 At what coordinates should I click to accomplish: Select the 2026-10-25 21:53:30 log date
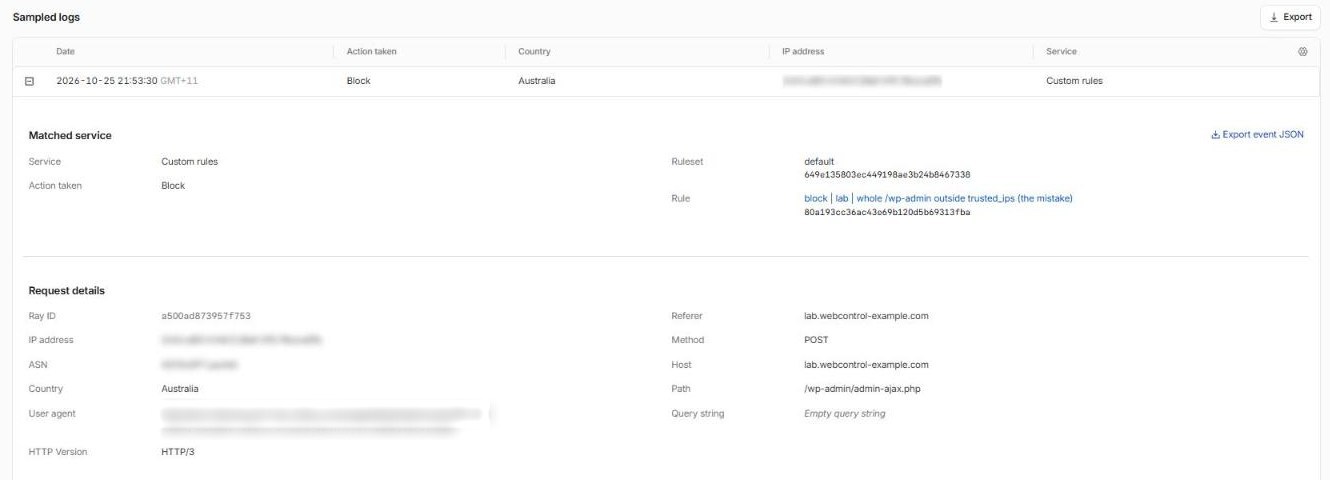[x=127, y=81]
